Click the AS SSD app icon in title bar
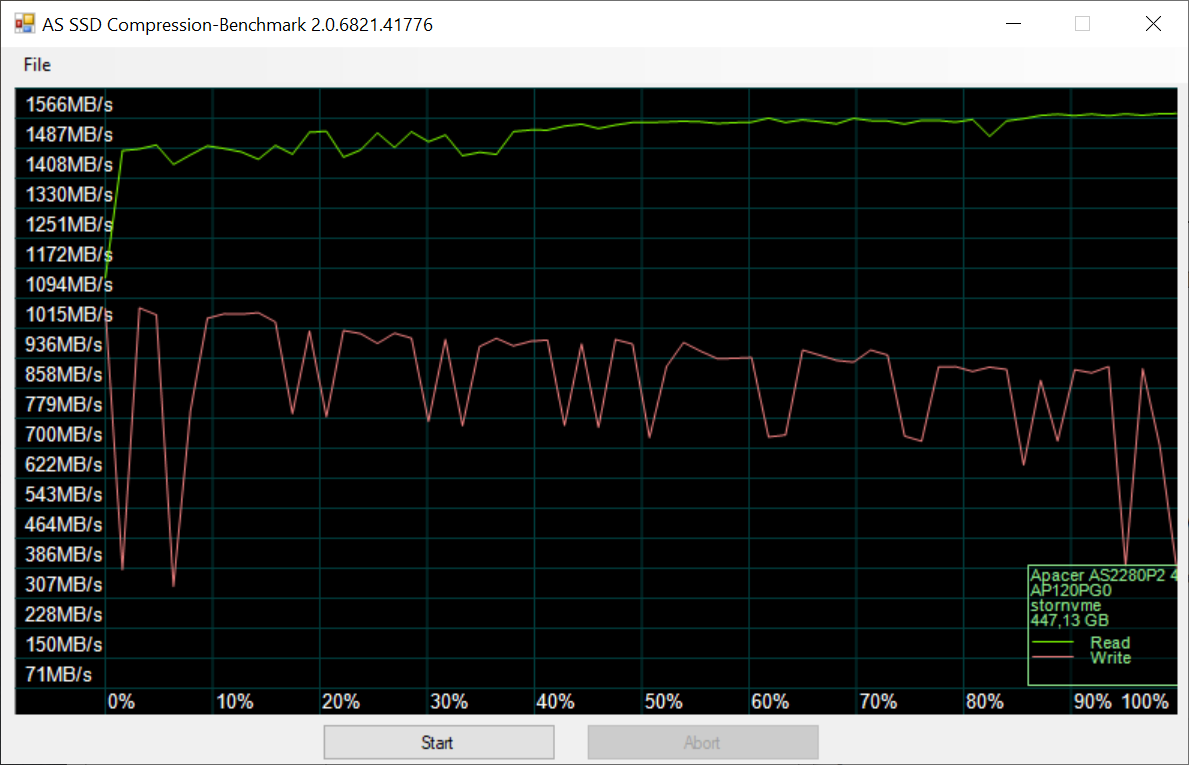The width and height of the screenshot is (1189, 765). tap(24, 24)
